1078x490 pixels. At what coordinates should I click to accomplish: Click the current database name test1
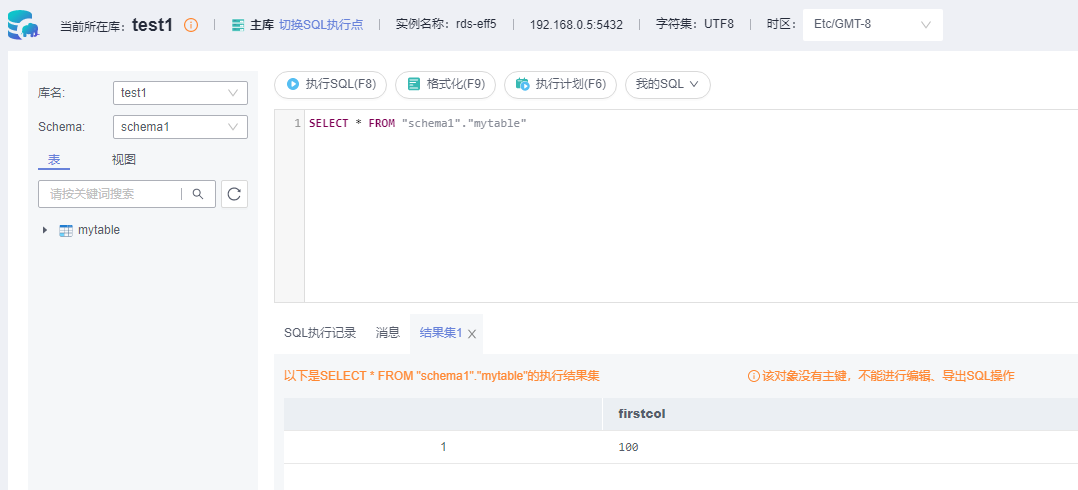(152, 25)
